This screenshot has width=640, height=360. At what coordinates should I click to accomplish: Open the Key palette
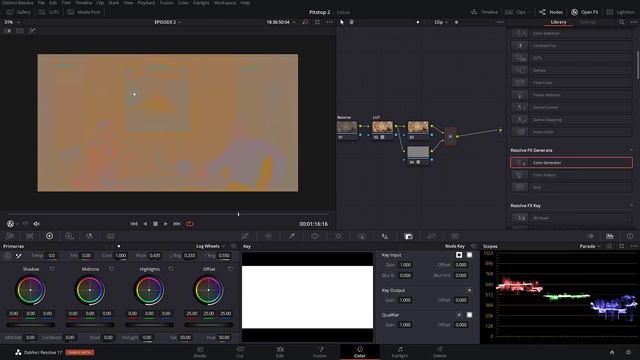tap(408, 236)
